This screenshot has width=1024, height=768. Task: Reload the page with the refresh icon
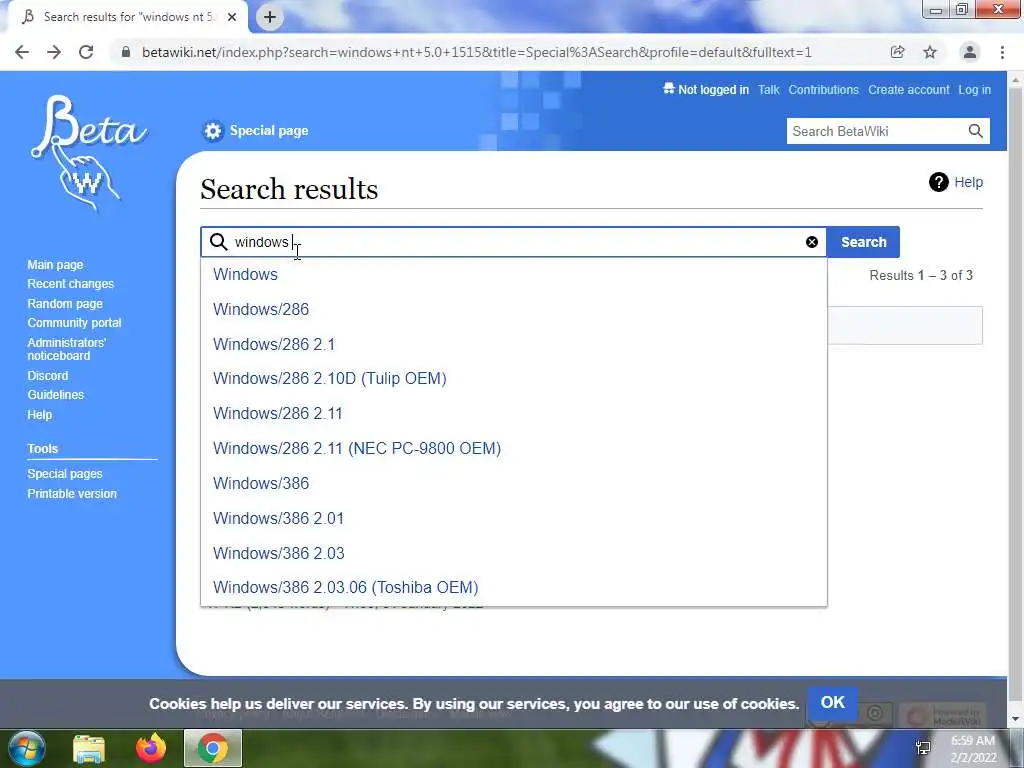click(x=86, y=52)
